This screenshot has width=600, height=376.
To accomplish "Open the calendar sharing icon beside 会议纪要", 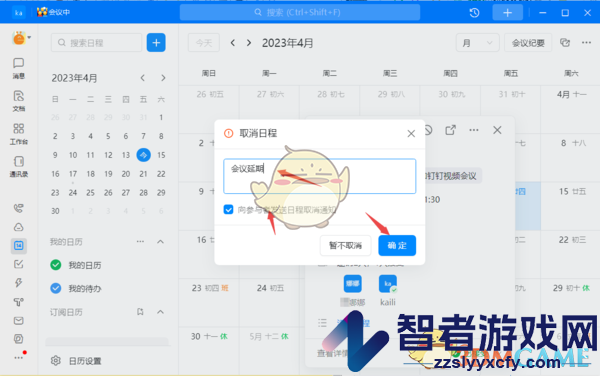I will tap(565, 42).
